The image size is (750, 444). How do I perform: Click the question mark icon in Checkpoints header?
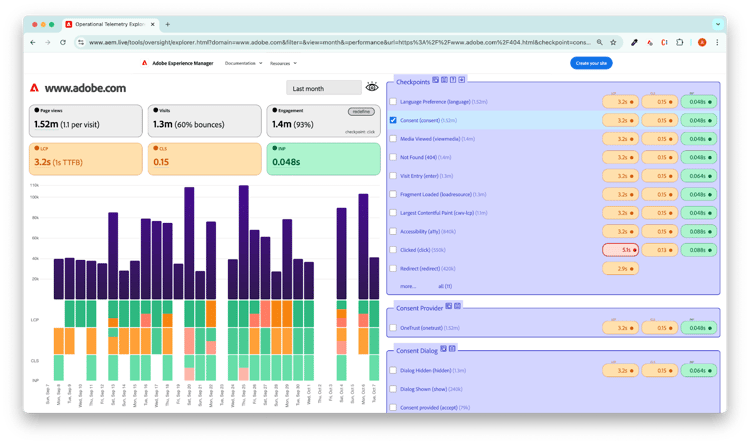tap(453, 79)
